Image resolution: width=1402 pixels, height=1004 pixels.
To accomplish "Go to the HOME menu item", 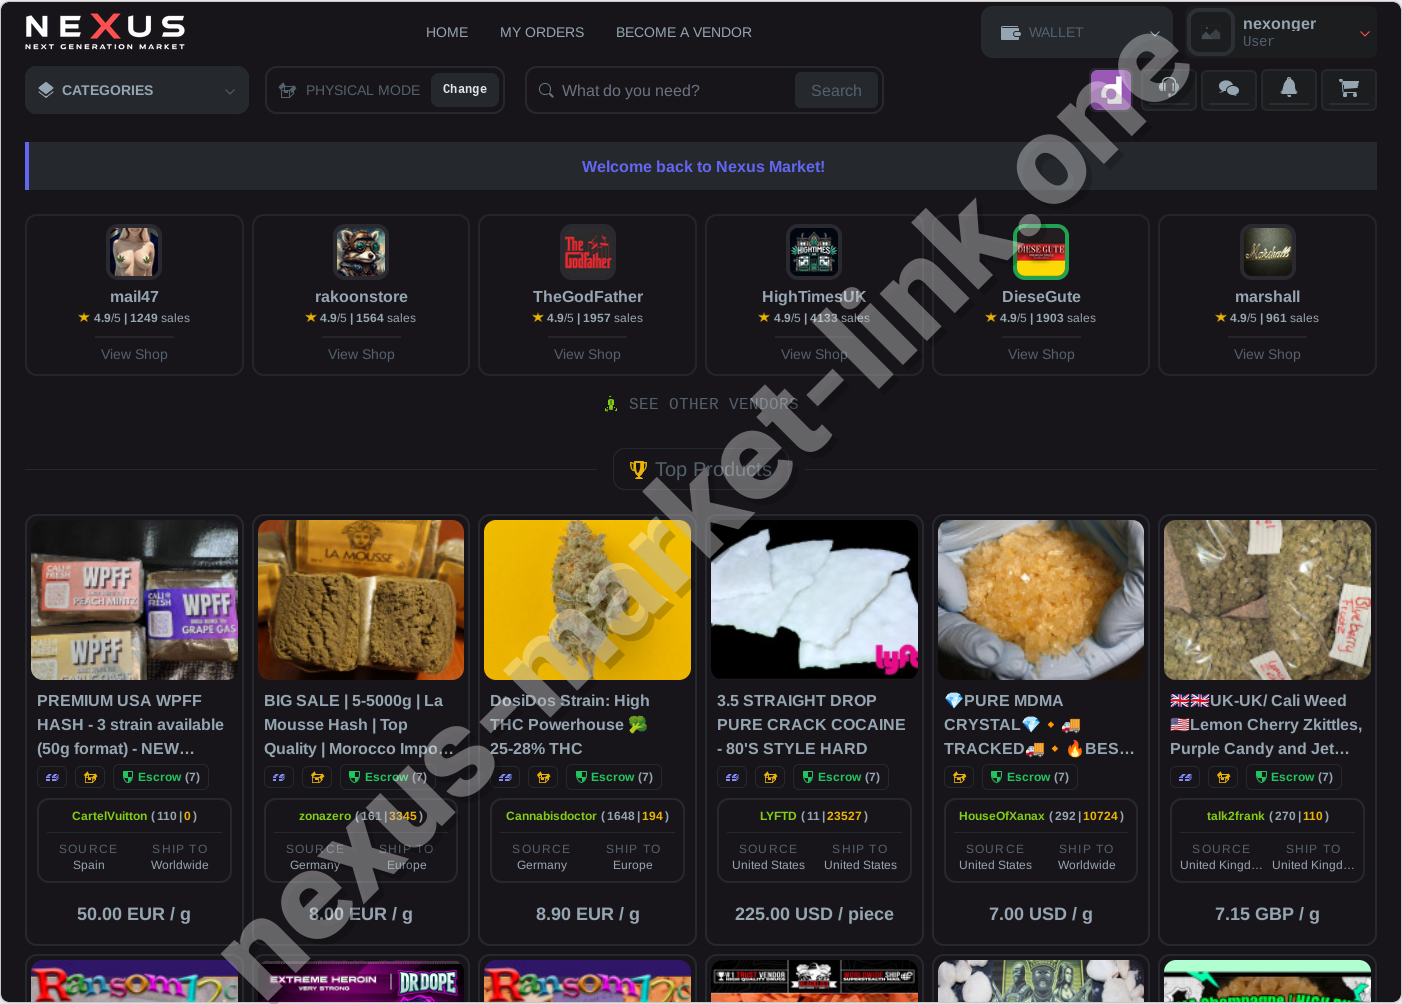I will click(x=447, y=32).
